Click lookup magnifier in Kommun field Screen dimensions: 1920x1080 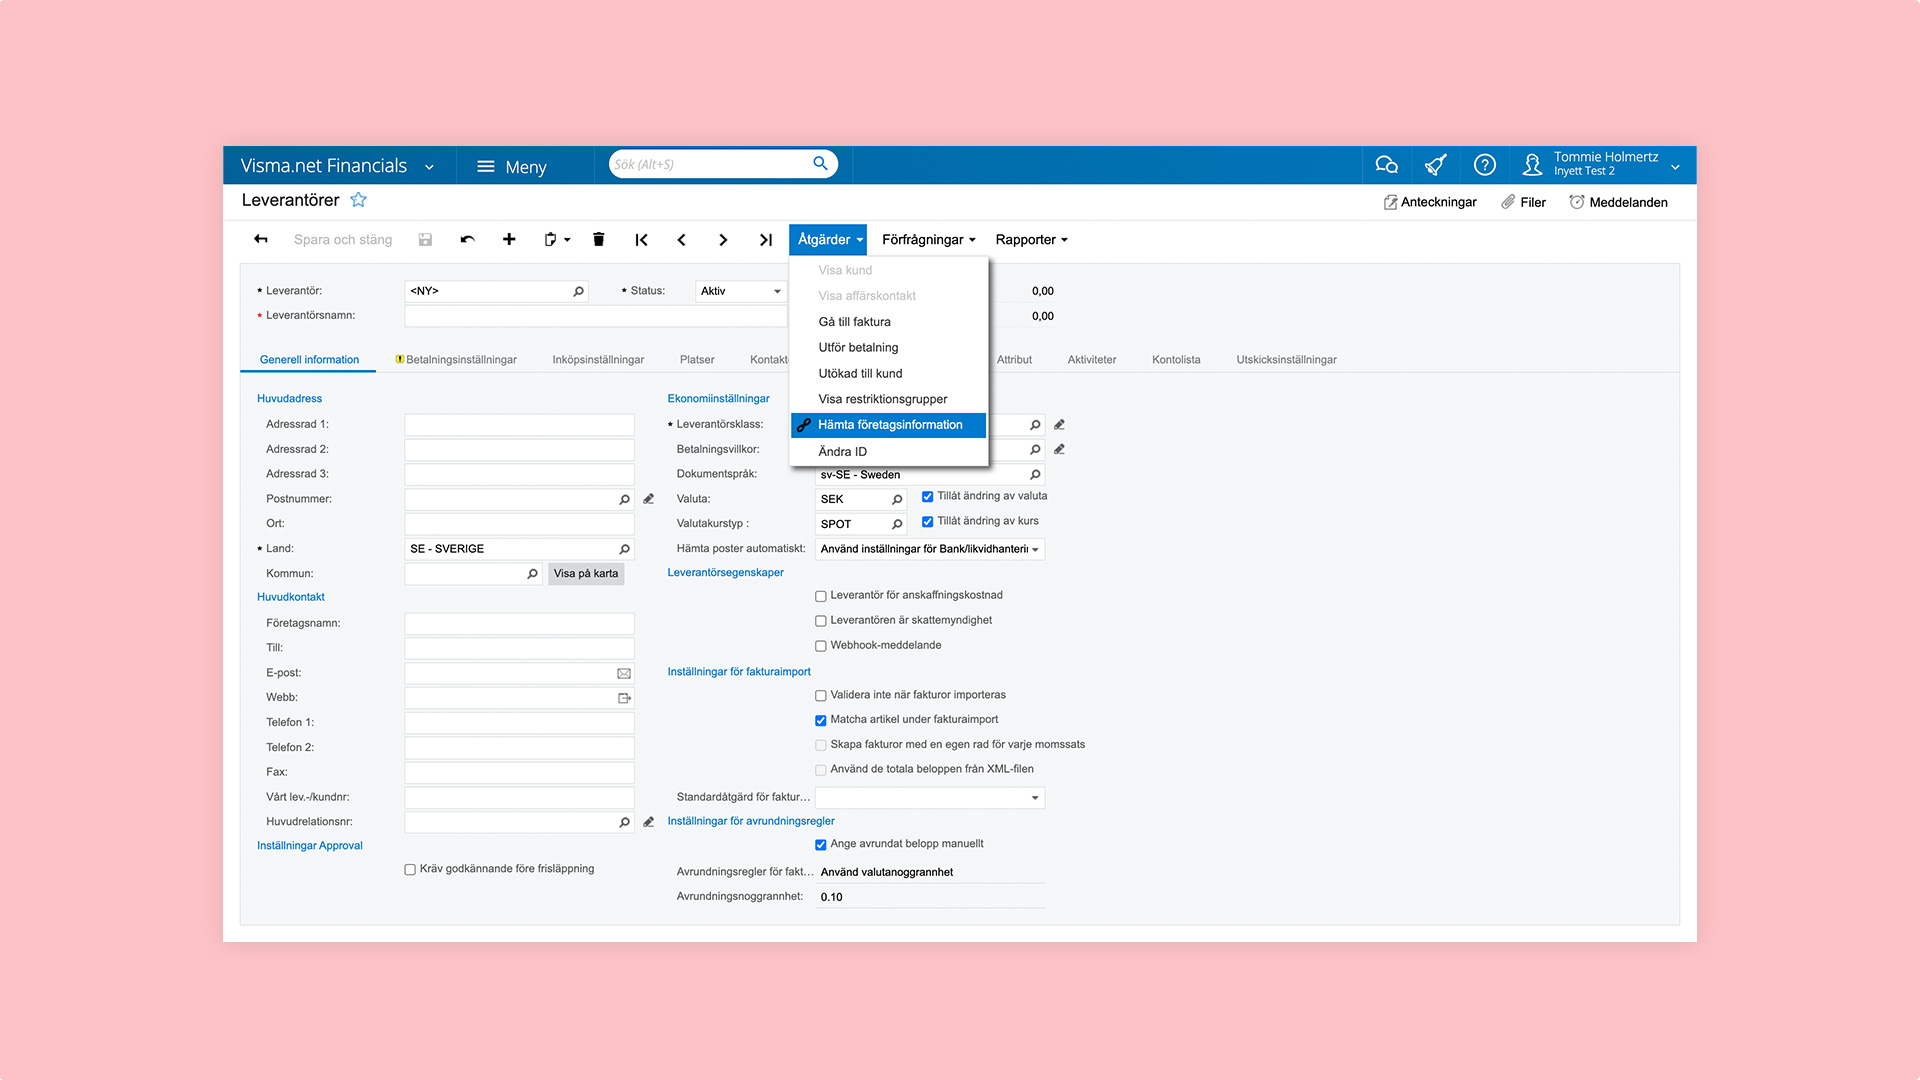tap(532, 574)
